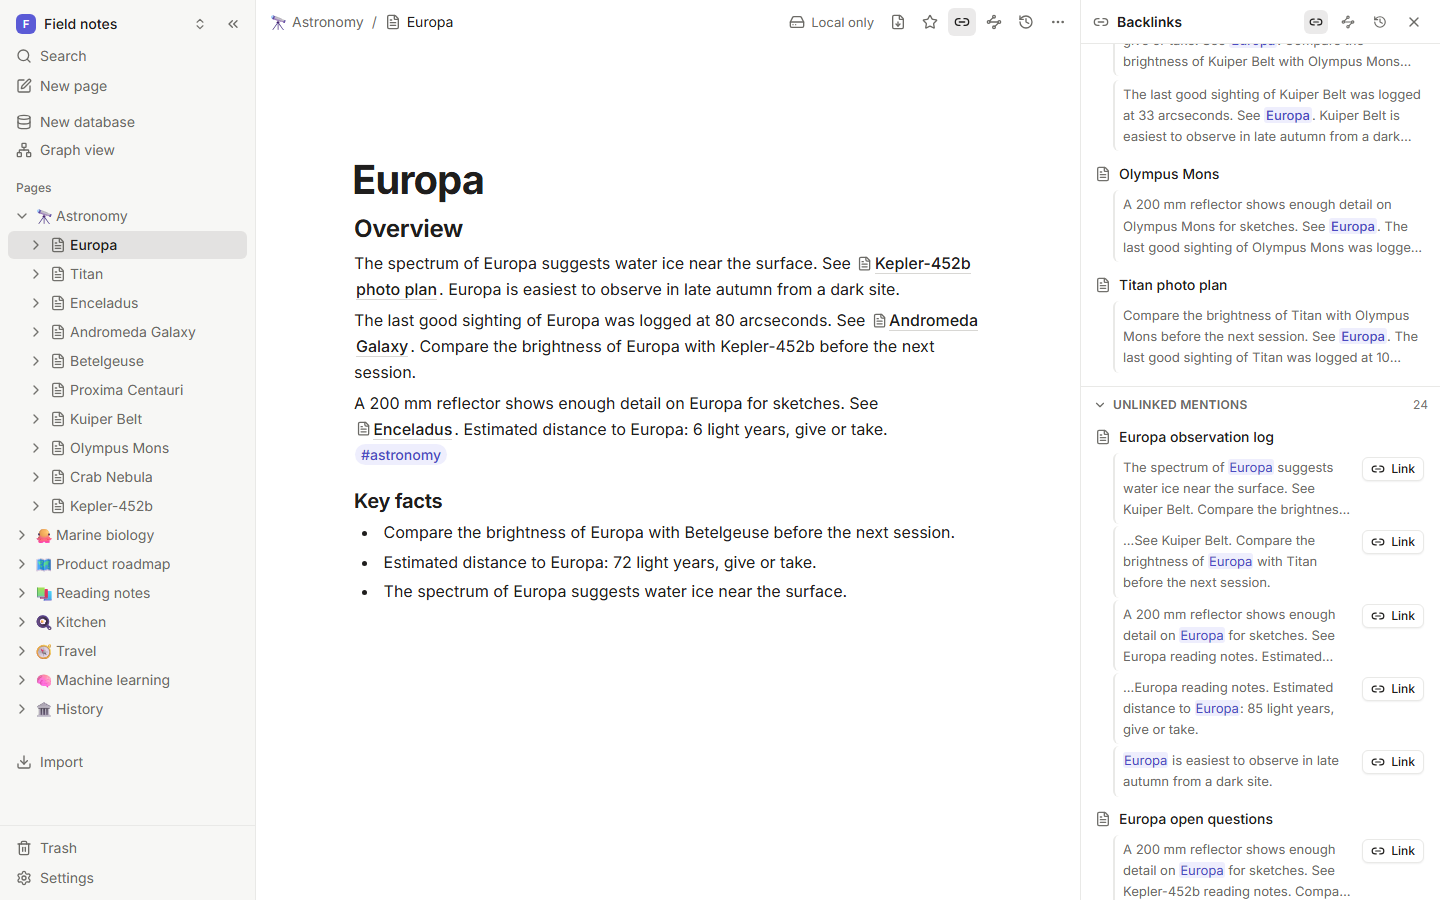This screenshot has width=1440, height=900.
Task: Favorite this page with star icon
Action: pyautogui.click(x=930, y=22)
